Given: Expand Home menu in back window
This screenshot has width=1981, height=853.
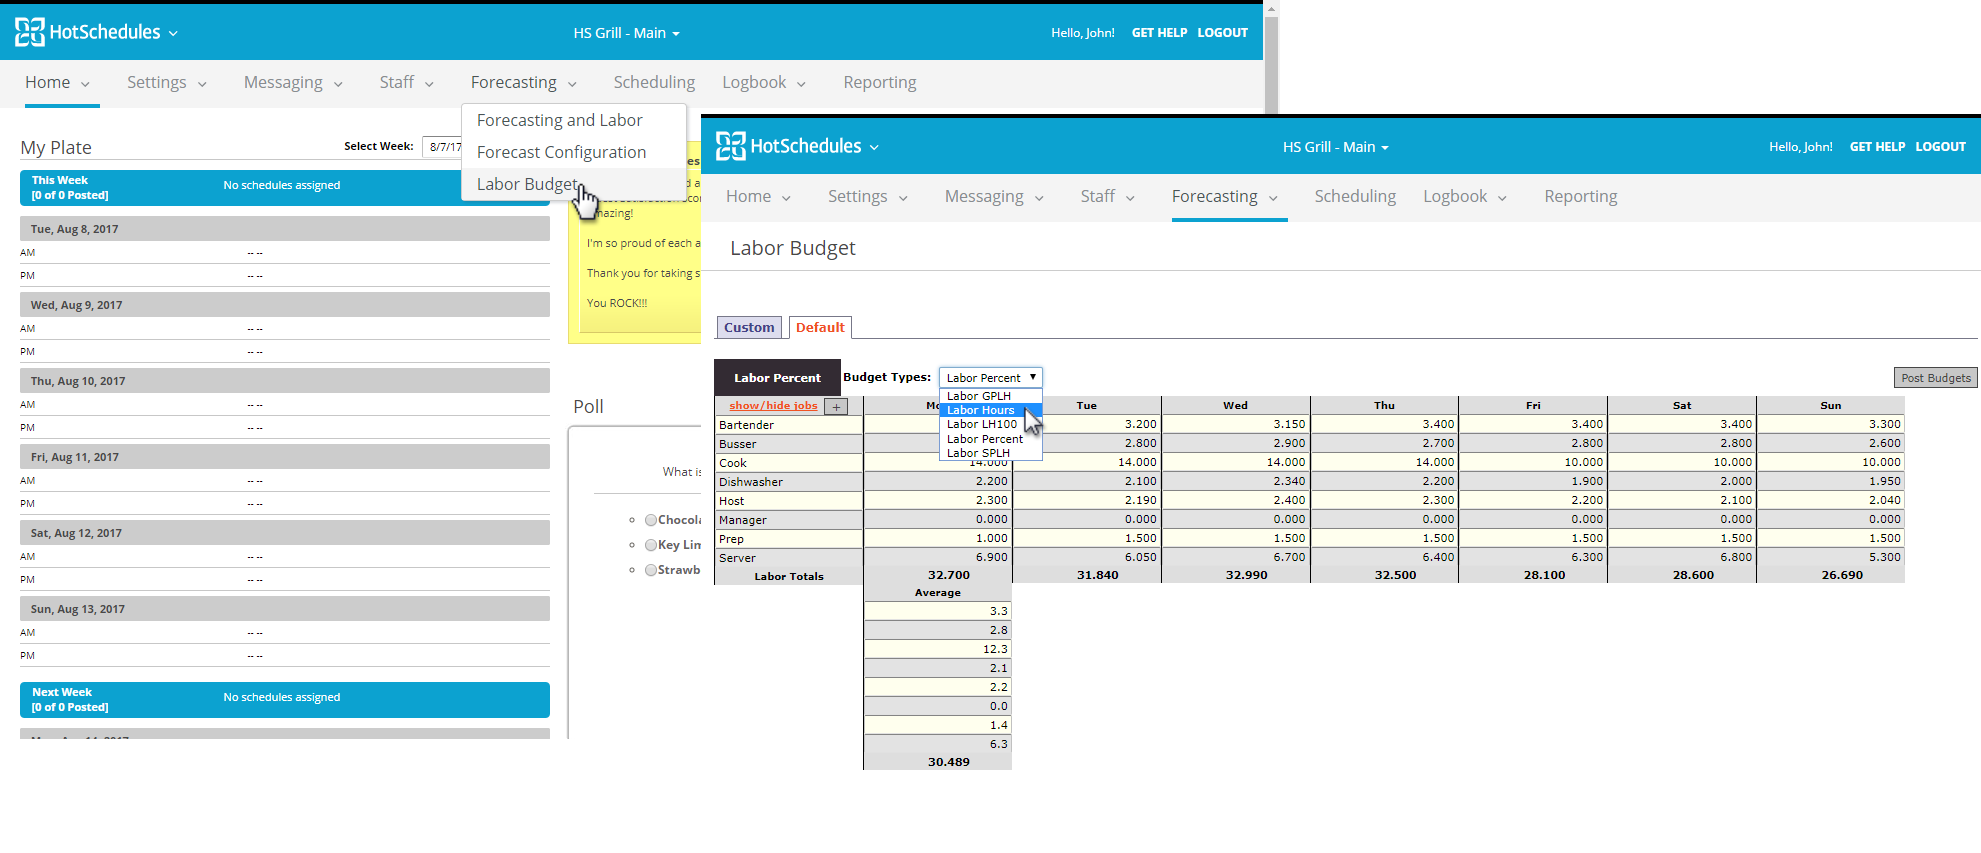Looking at the screenshot, I should [x=57, y=82].
